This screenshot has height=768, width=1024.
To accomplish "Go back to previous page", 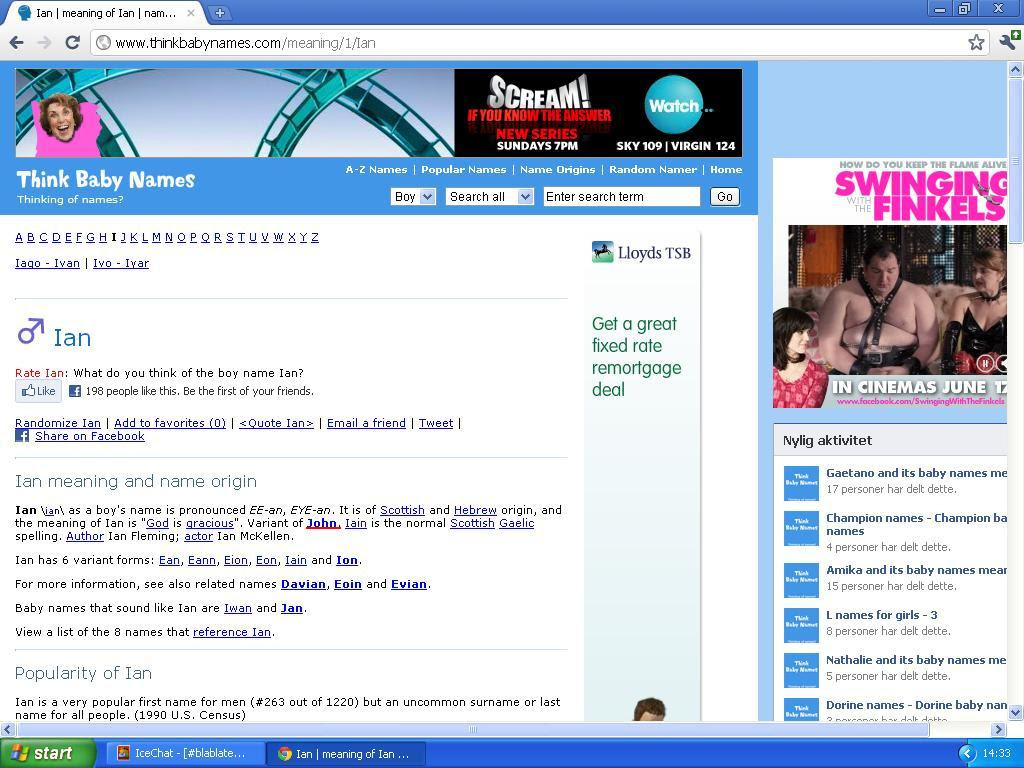I will coord(17,42).
